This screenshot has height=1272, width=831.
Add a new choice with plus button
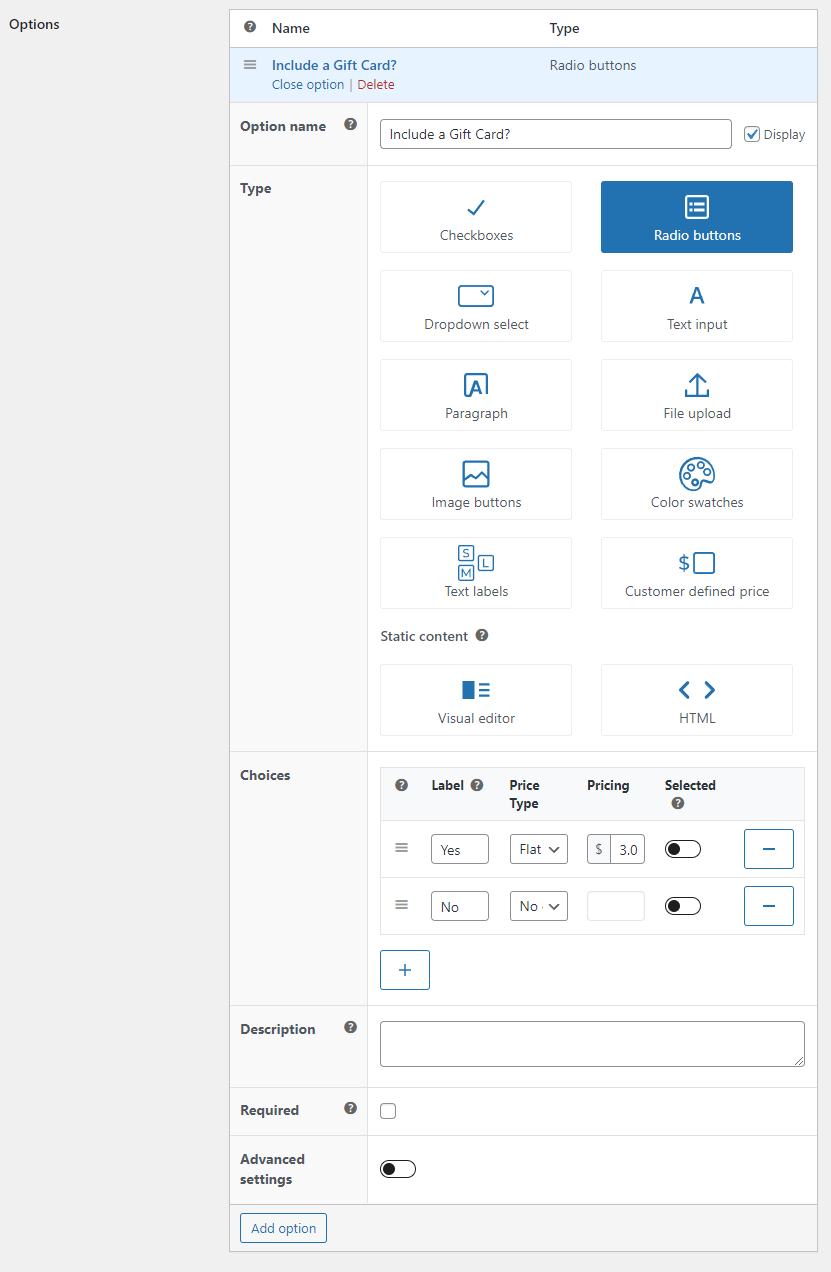pyautogui.click(x=405, y=970)
